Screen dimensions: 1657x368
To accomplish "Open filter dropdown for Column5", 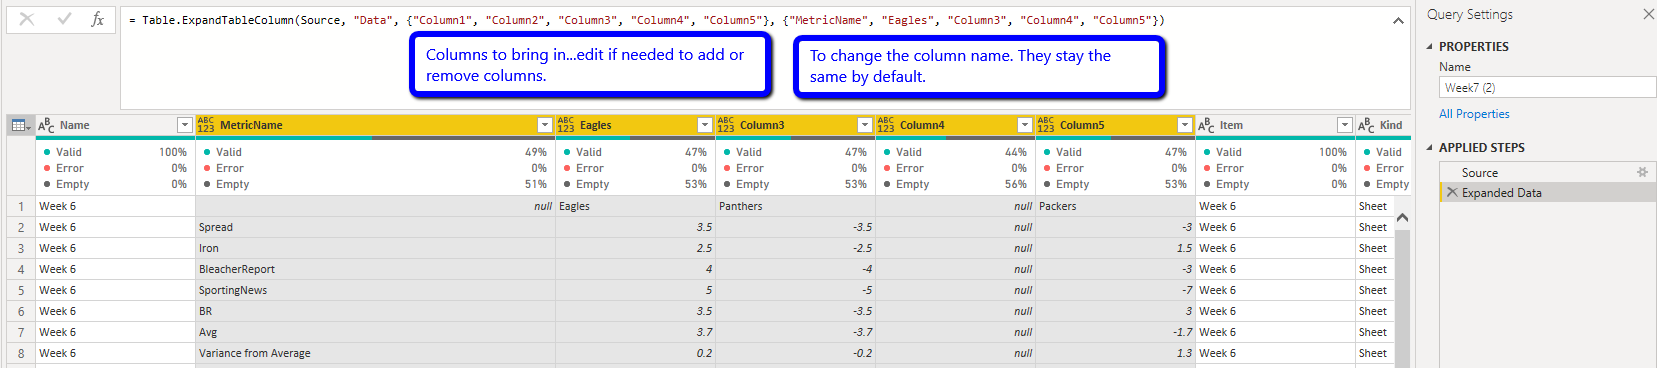I will (1185, 125).
